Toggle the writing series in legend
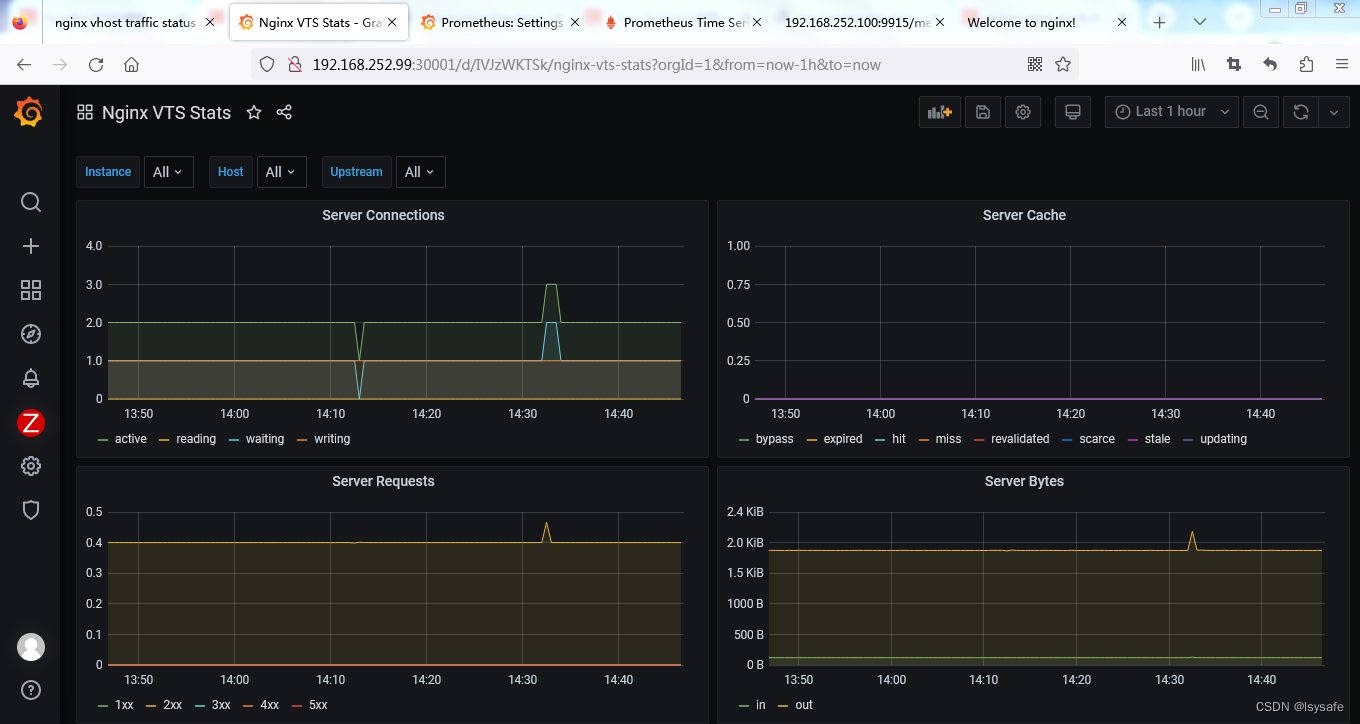 pos(332,439)
